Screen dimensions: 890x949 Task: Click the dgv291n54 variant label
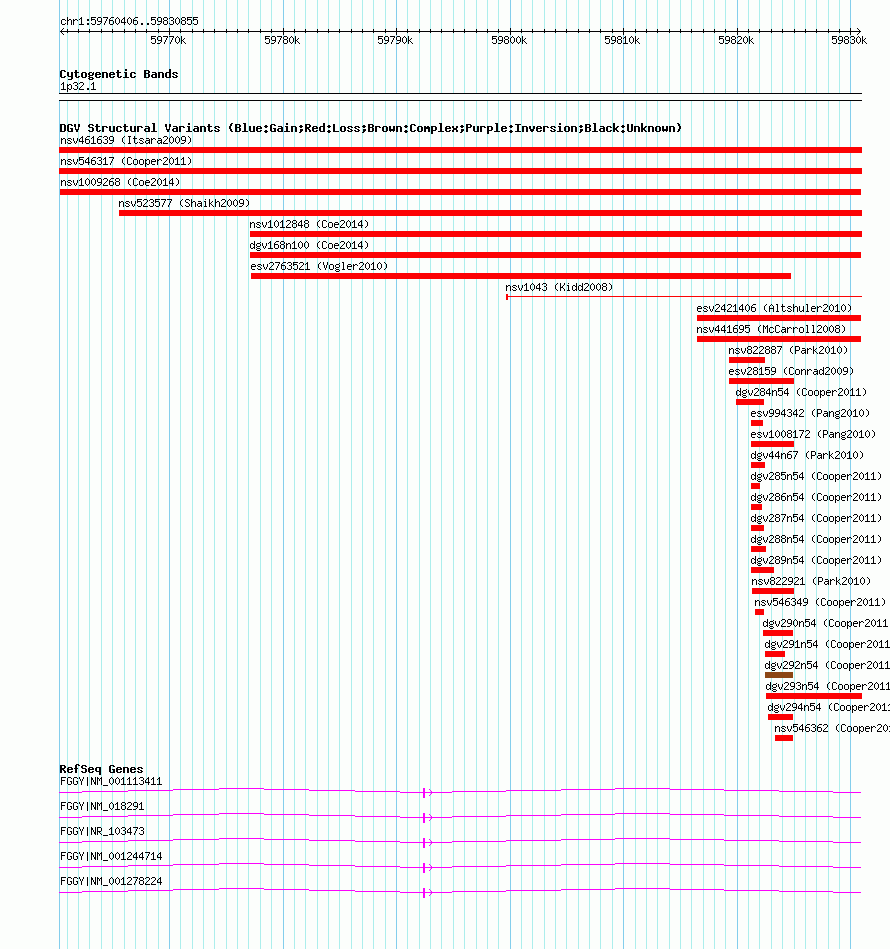click(826, 645)
